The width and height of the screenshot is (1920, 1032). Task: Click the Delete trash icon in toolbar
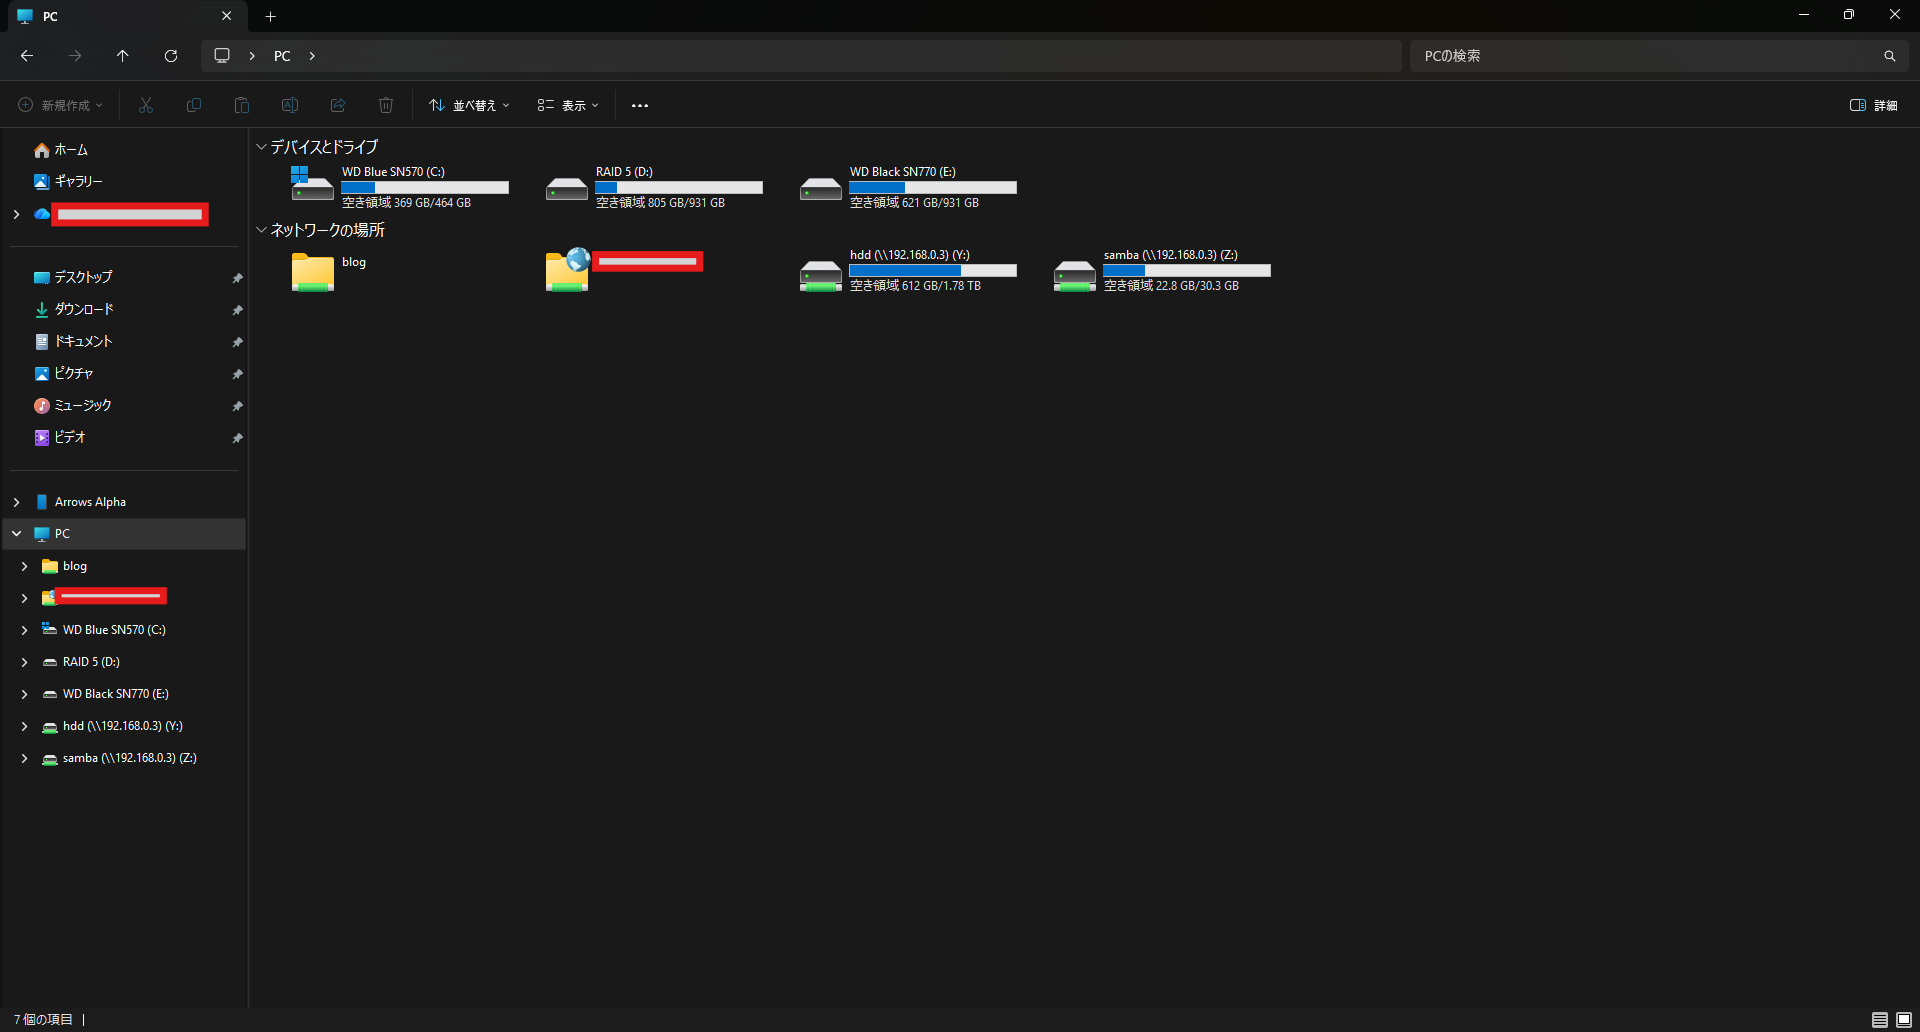[386, 105]
